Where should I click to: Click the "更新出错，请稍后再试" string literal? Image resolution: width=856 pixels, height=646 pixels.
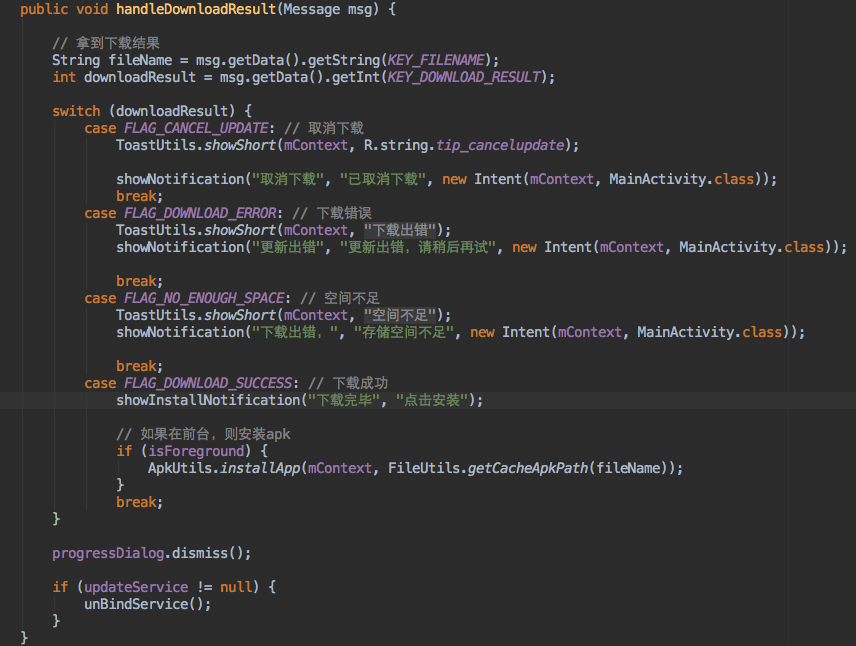418,247
